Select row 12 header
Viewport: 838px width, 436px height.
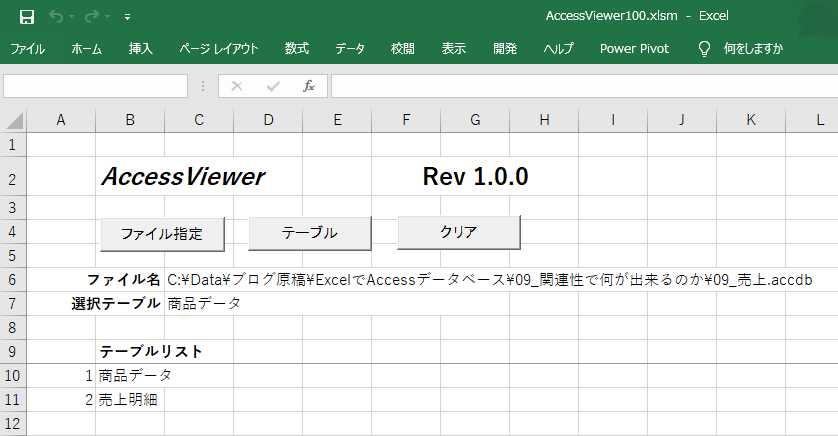point(13,424)
